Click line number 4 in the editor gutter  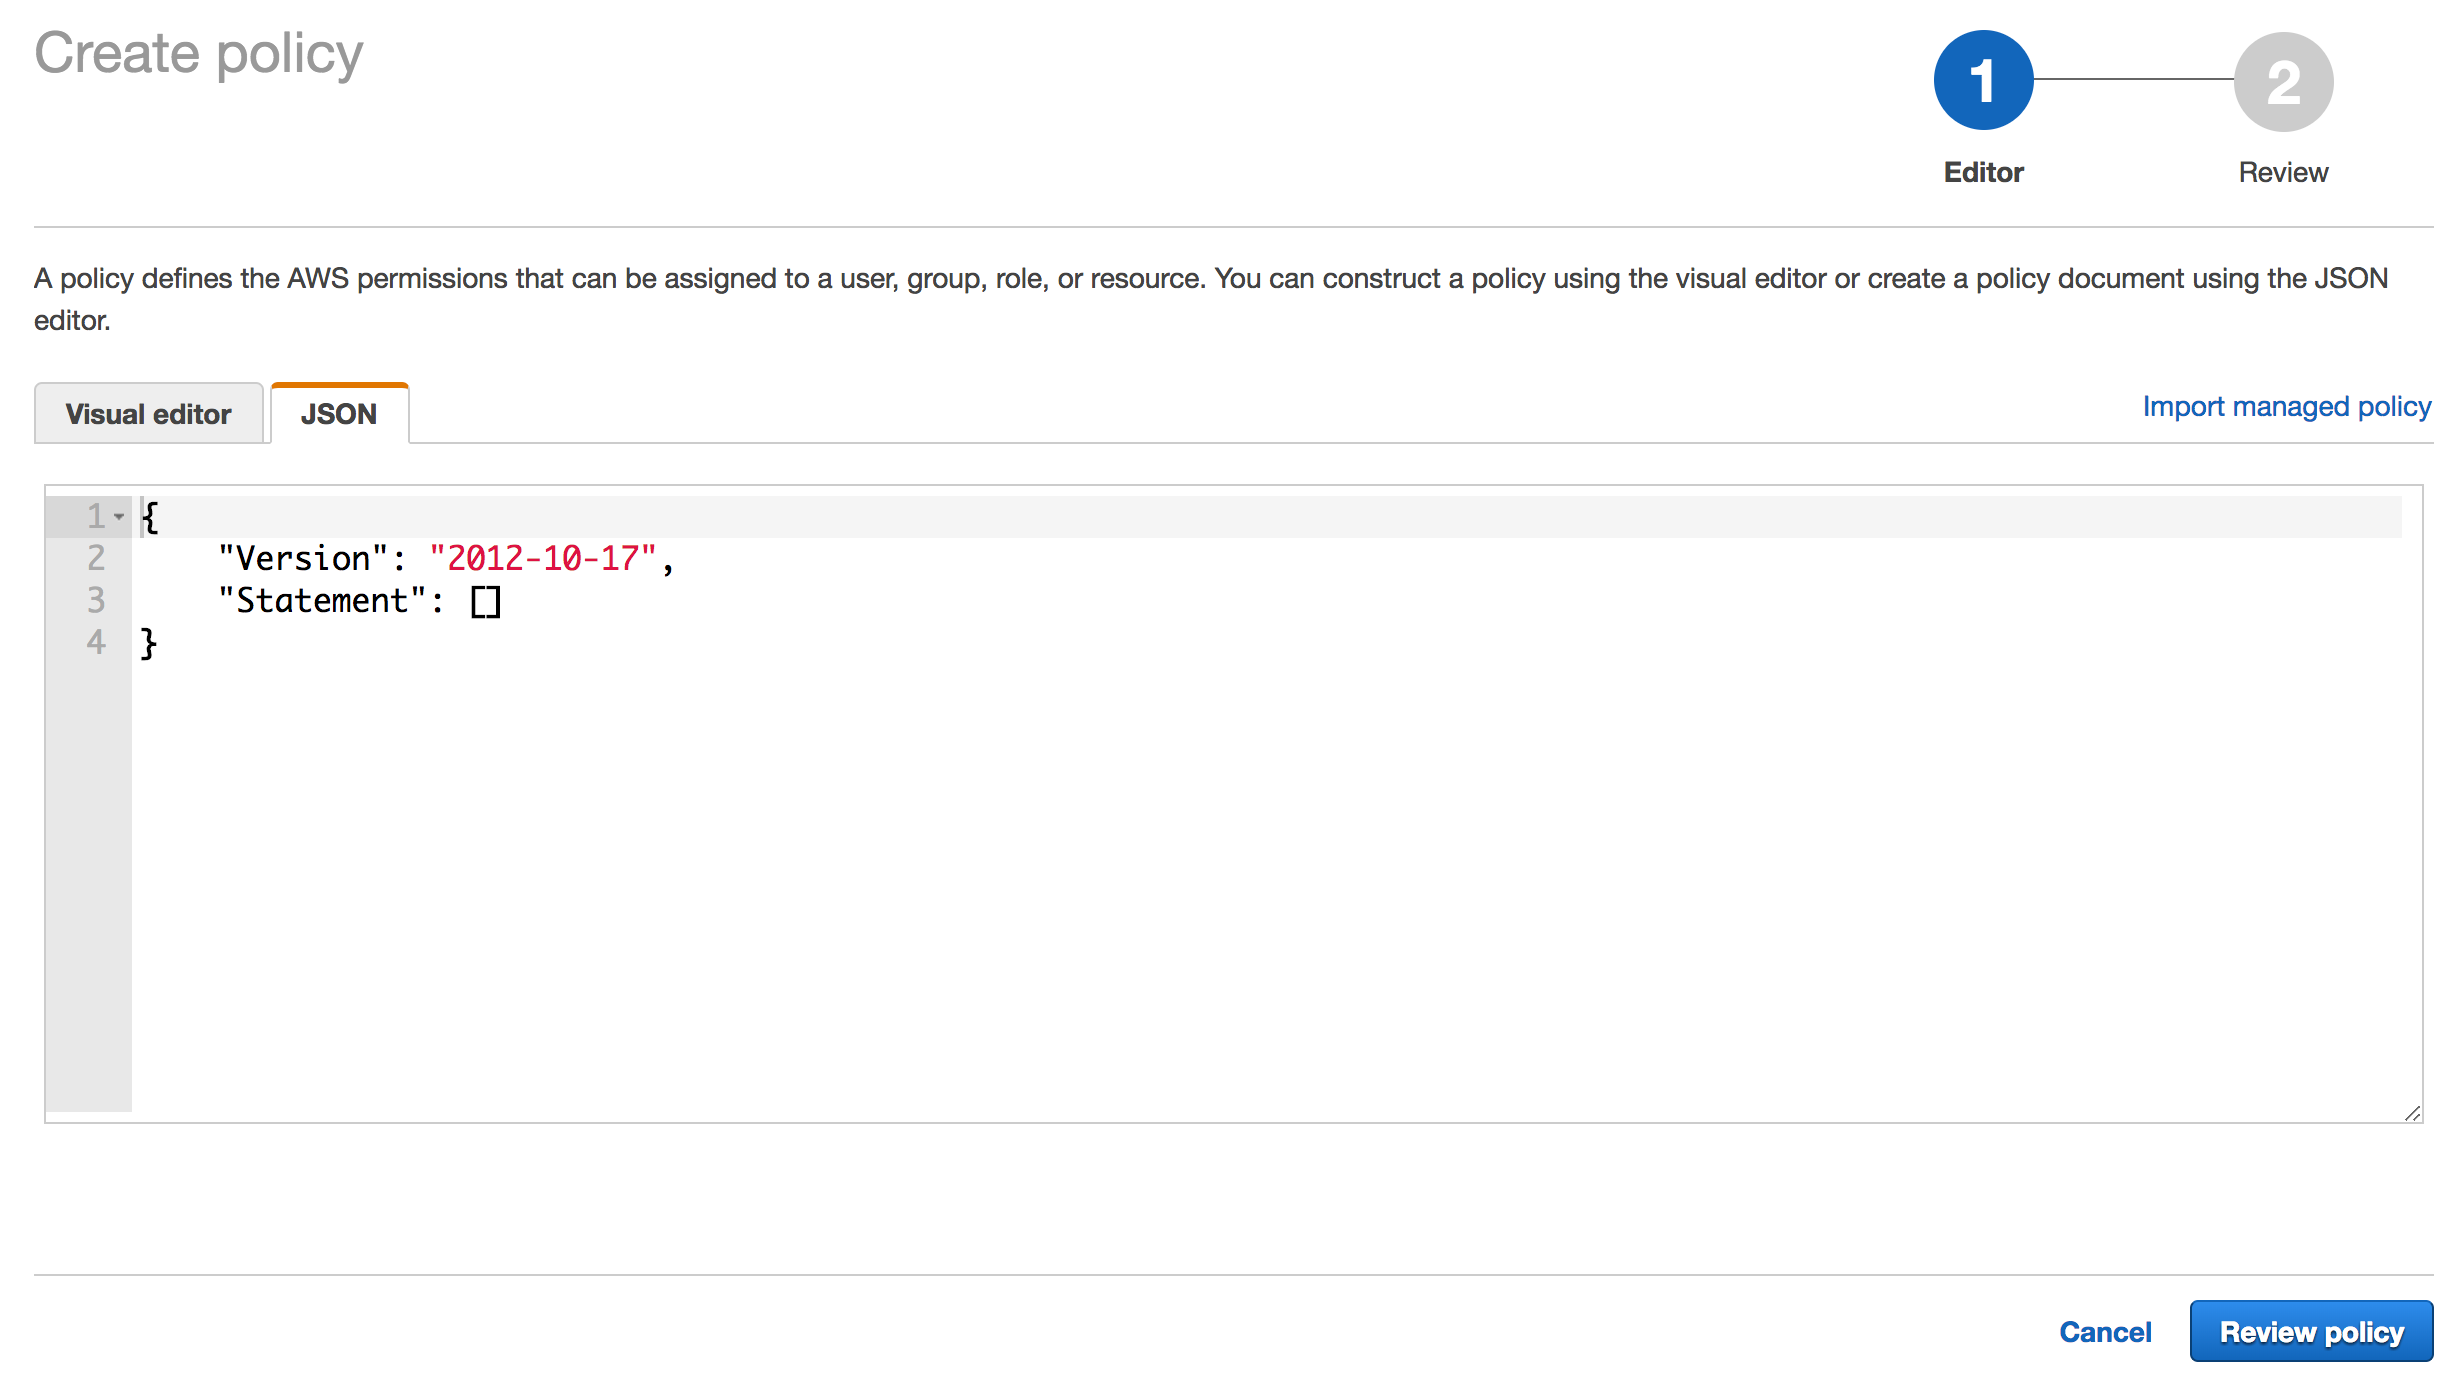94,642
